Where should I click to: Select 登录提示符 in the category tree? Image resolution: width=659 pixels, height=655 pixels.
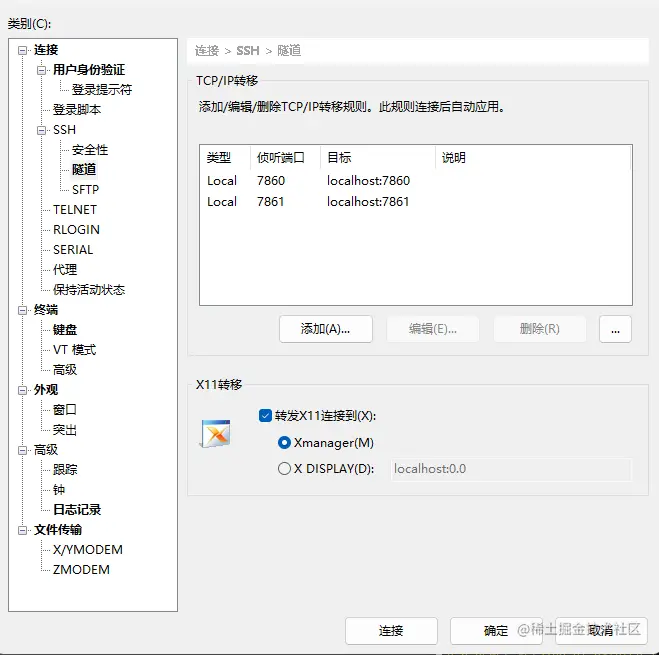tap(102, 90)
